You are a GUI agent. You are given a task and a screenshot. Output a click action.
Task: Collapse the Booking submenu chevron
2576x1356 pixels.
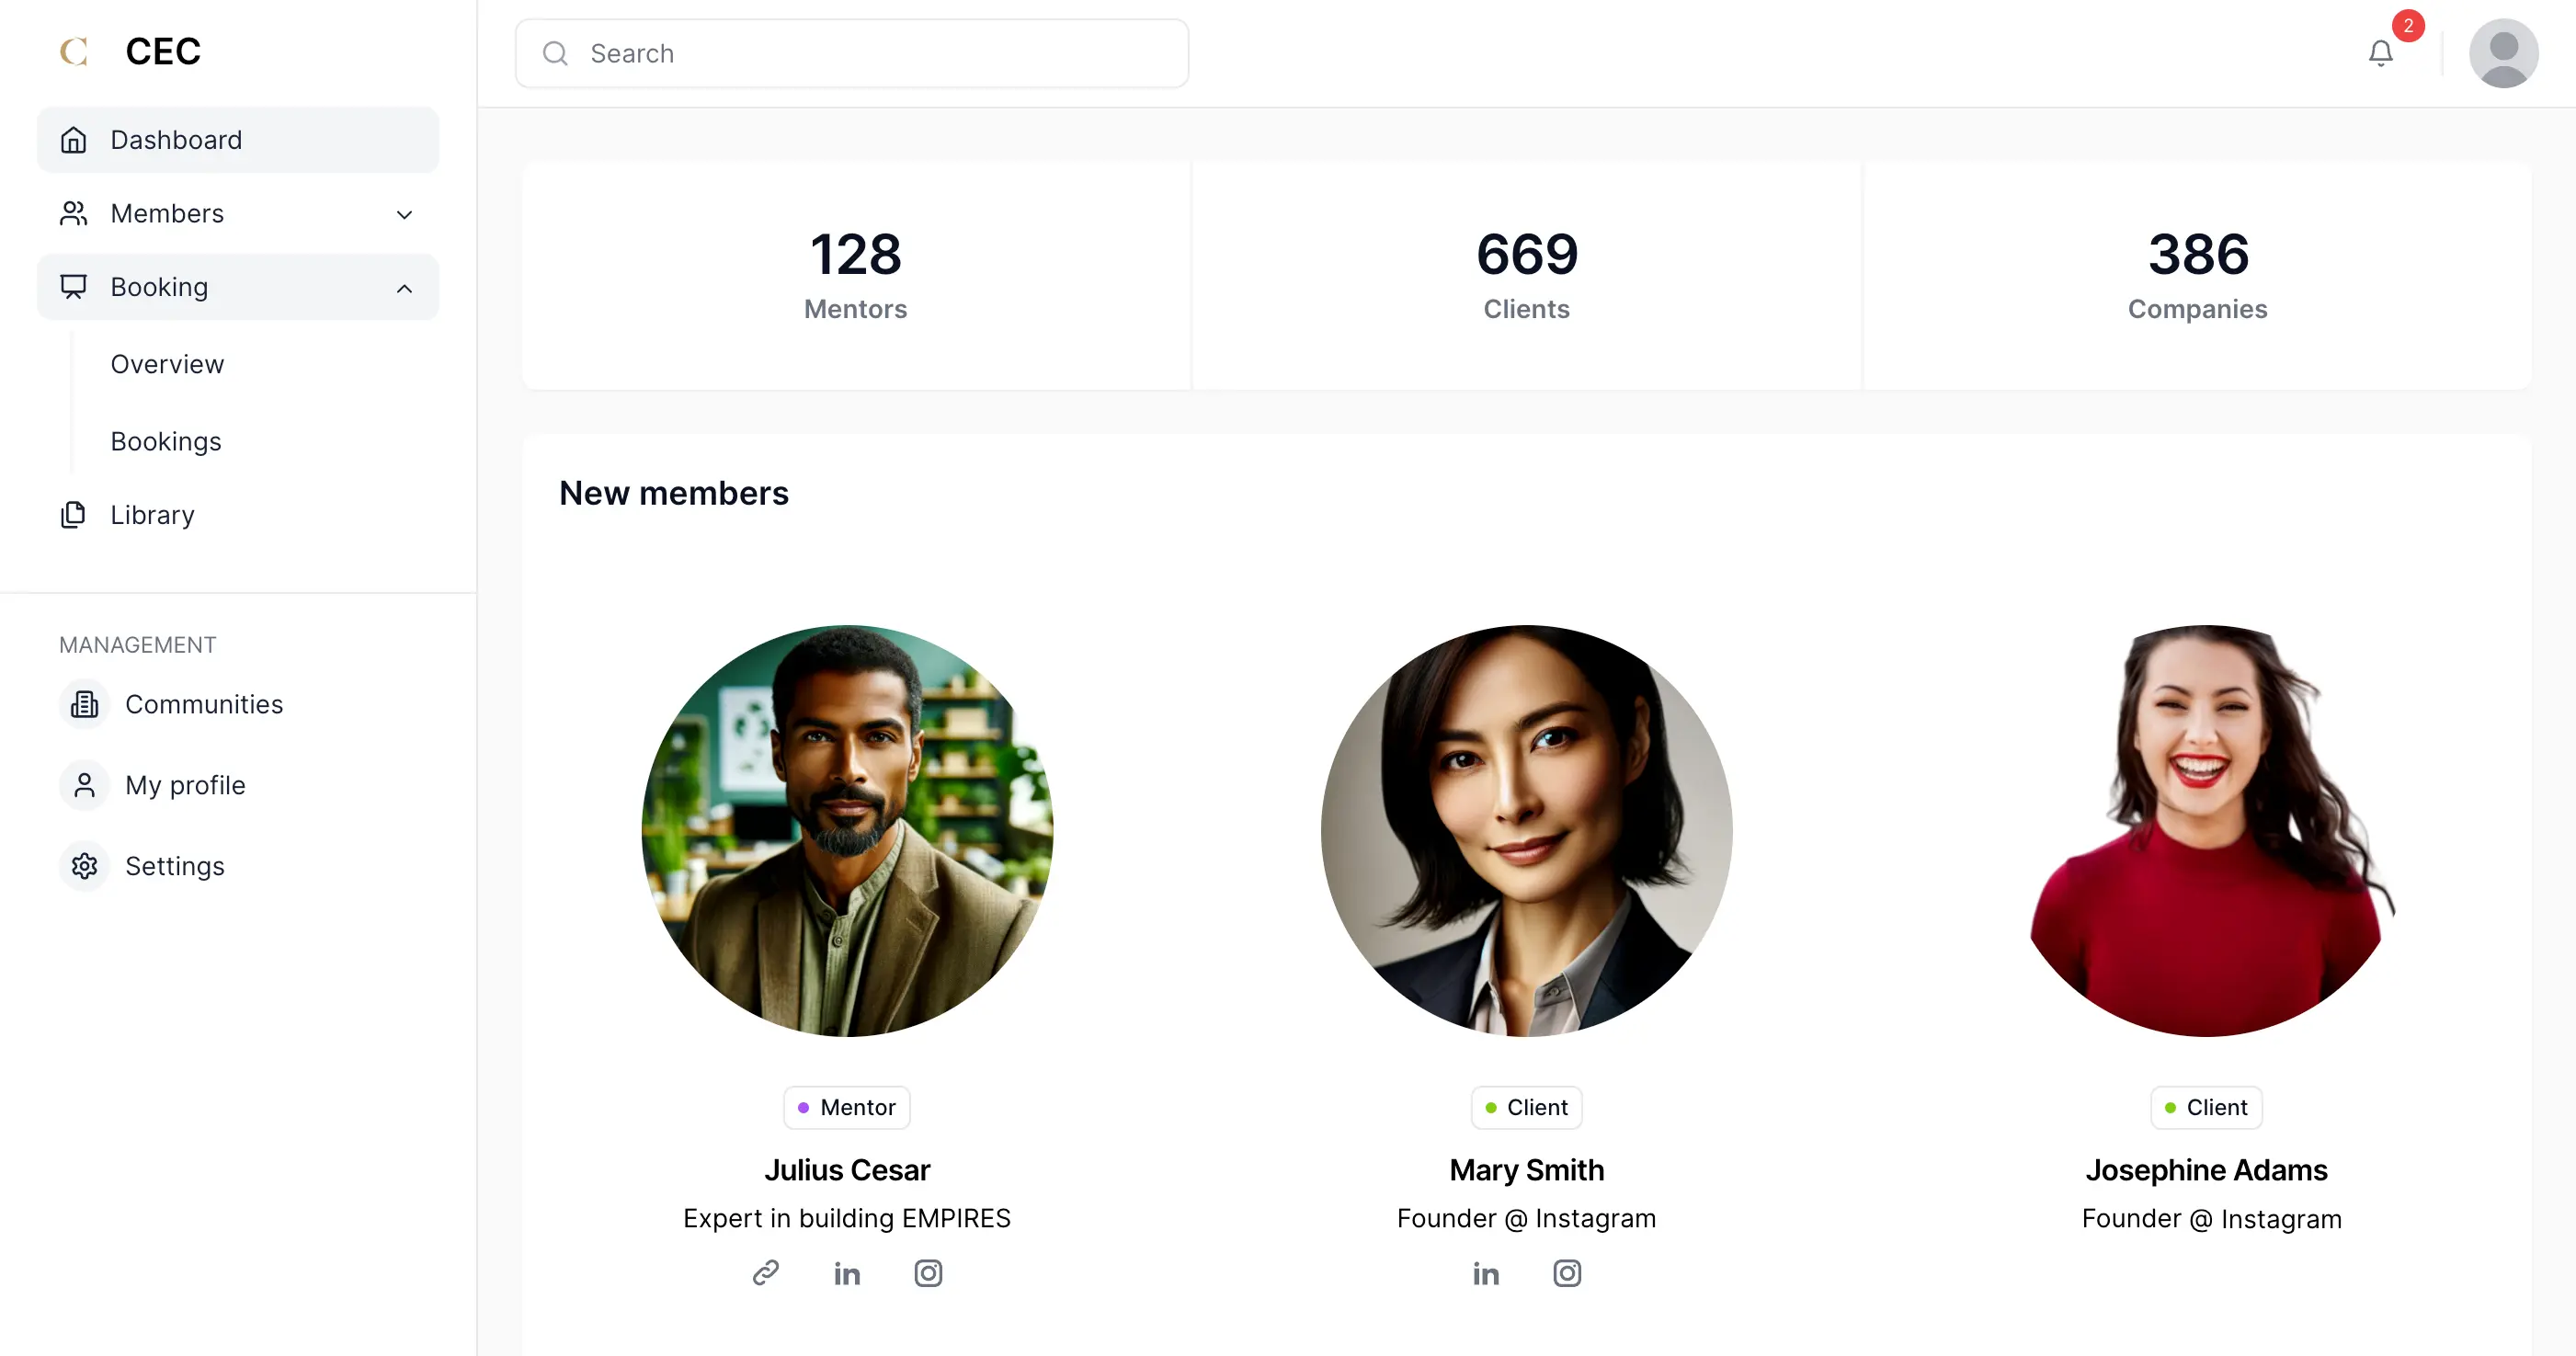pos(404,288)
